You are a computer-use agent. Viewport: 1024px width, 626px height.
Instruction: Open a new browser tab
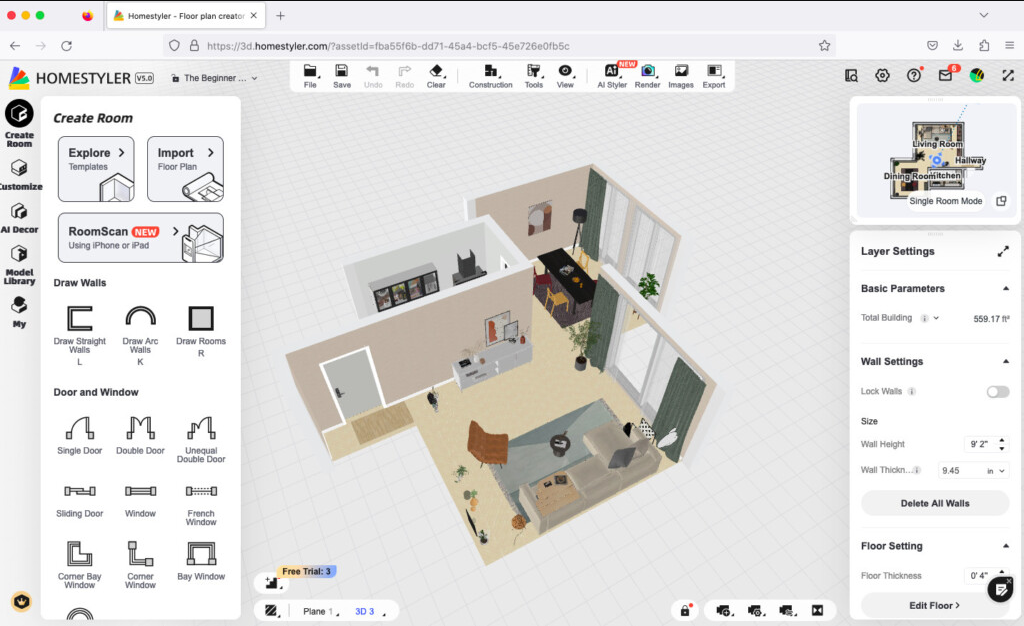tap(280, 16)
